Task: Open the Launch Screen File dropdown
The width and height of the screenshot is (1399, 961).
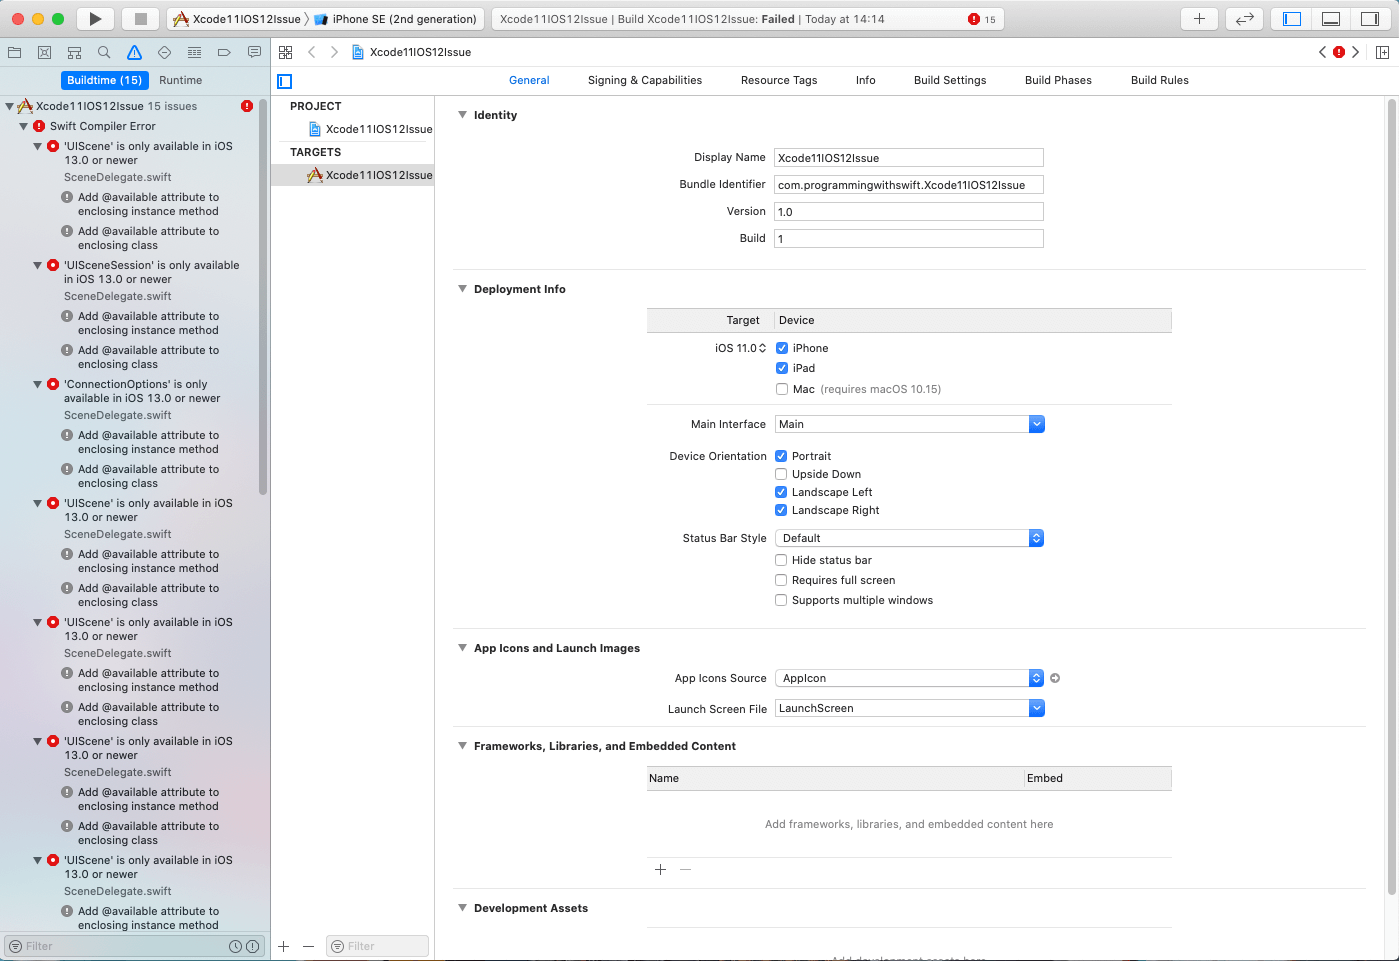Action: point(910,708)
